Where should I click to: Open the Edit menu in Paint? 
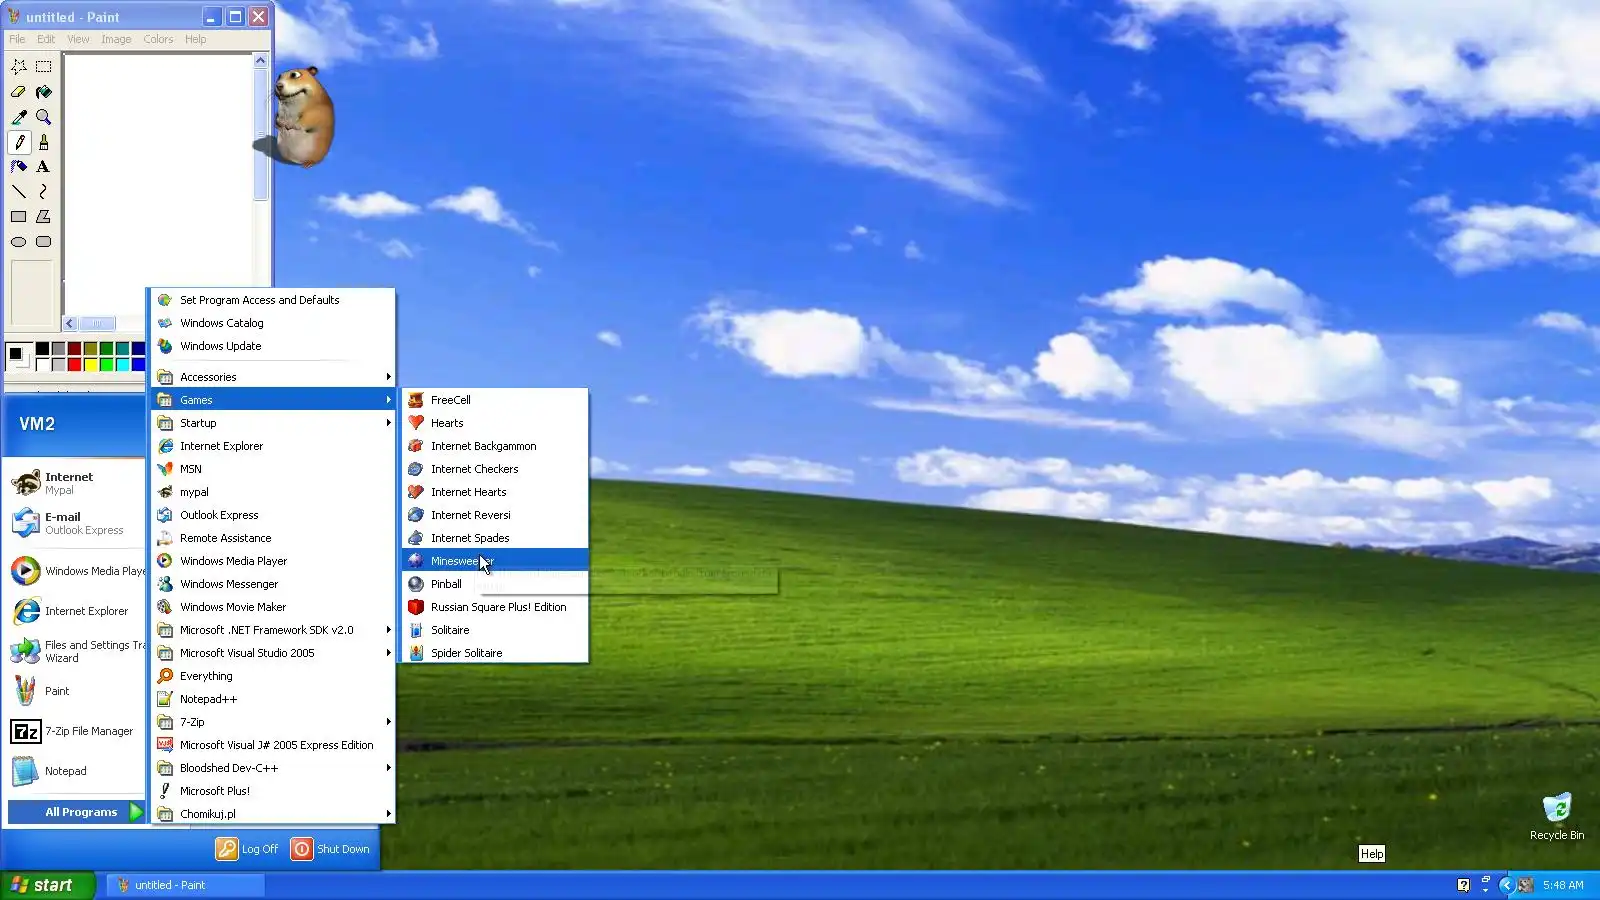(x=46, y=39)
